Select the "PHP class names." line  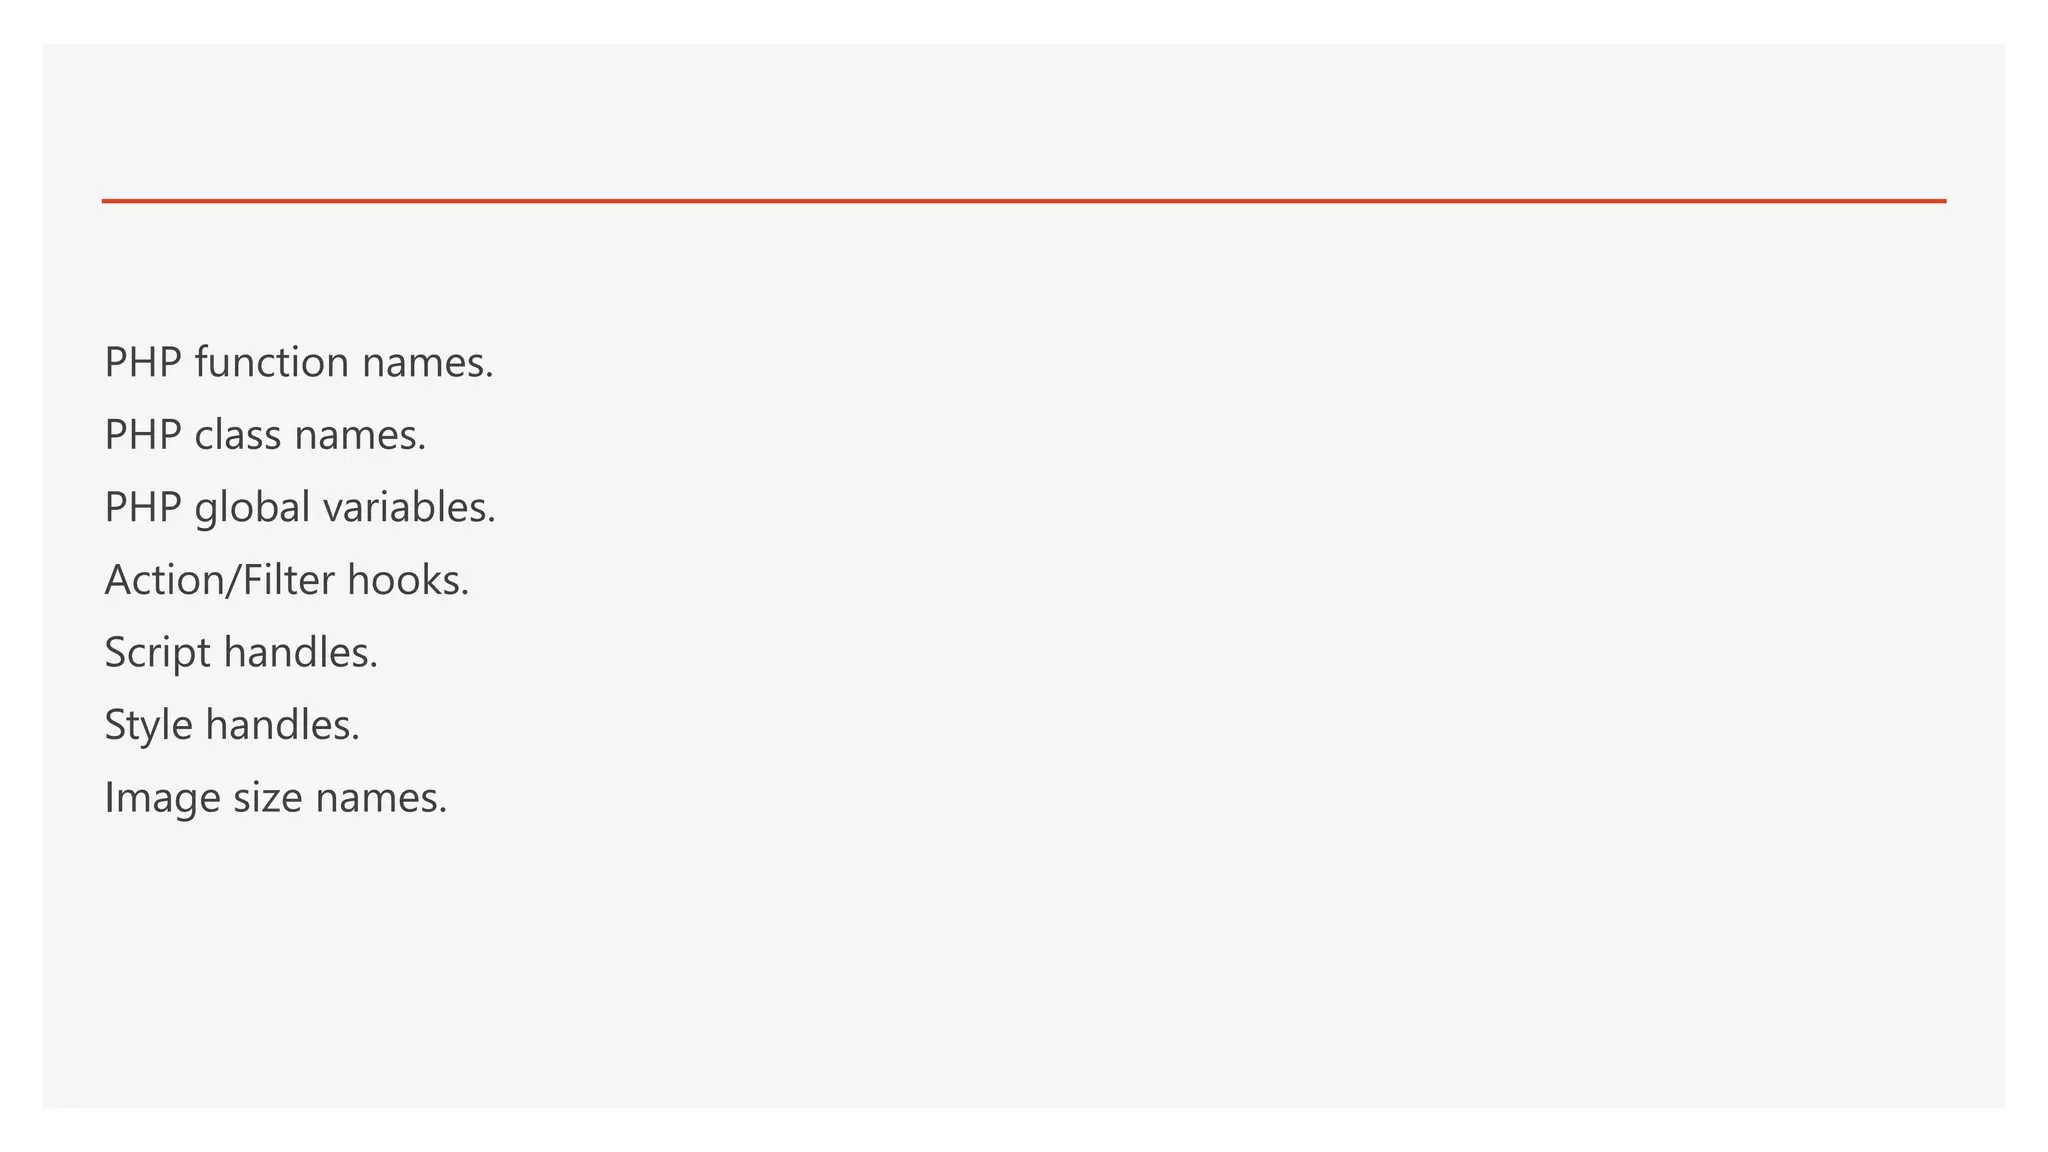coord(265,435)
